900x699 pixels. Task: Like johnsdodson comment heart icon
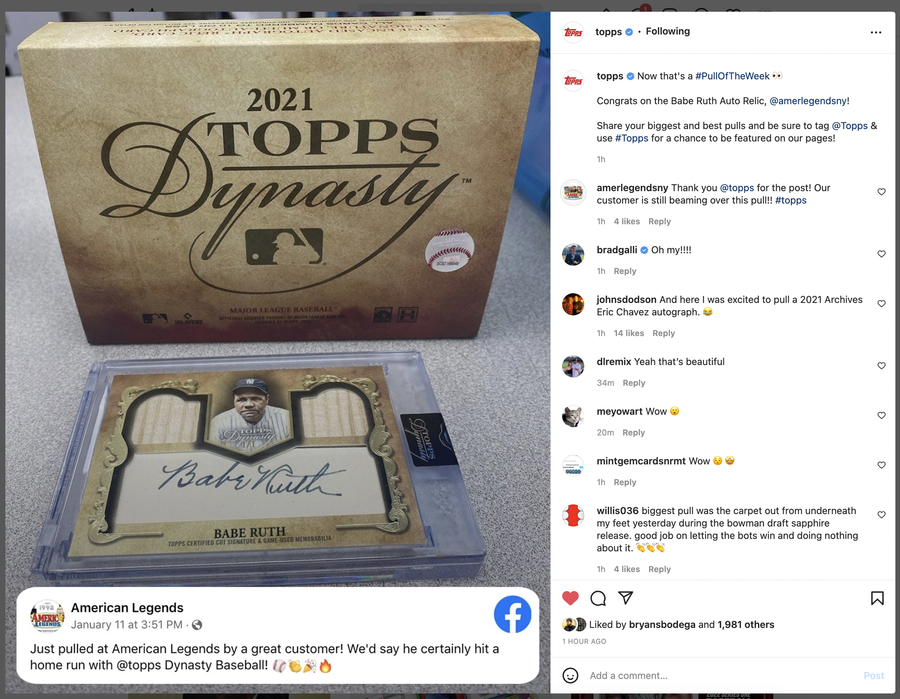[x=882, y=304]
